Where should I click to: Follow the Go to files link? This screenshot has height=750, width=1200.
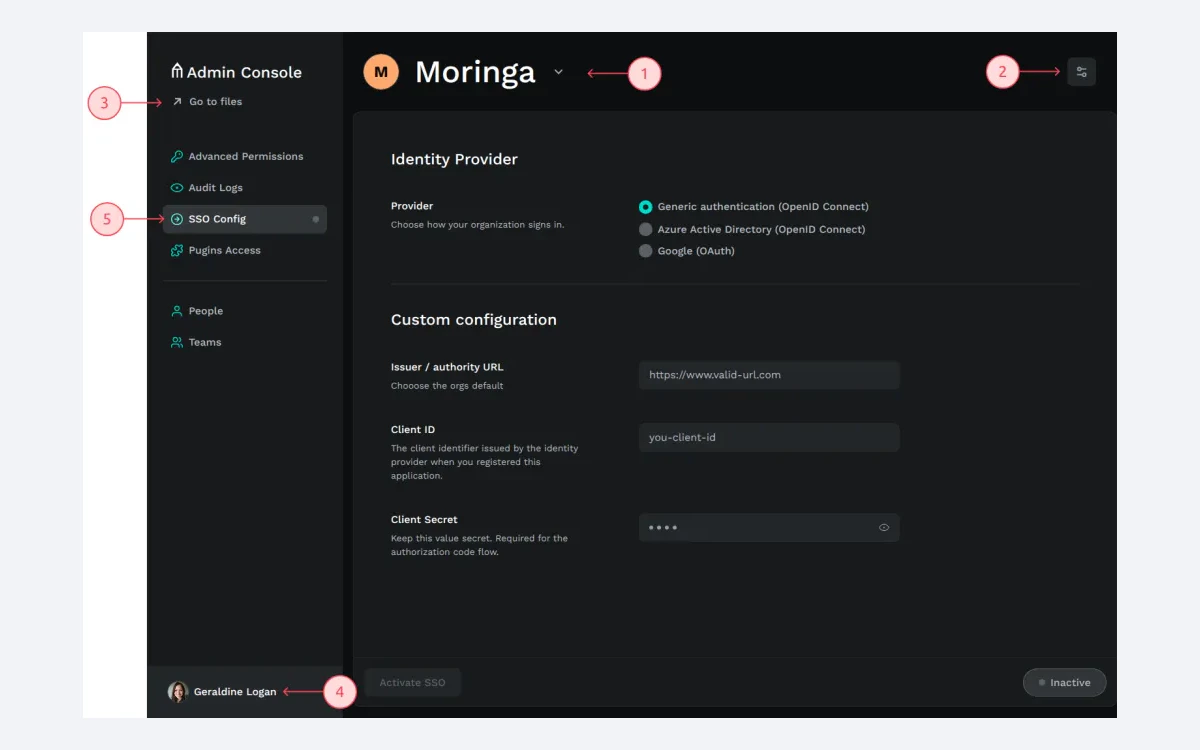(215, 101)
